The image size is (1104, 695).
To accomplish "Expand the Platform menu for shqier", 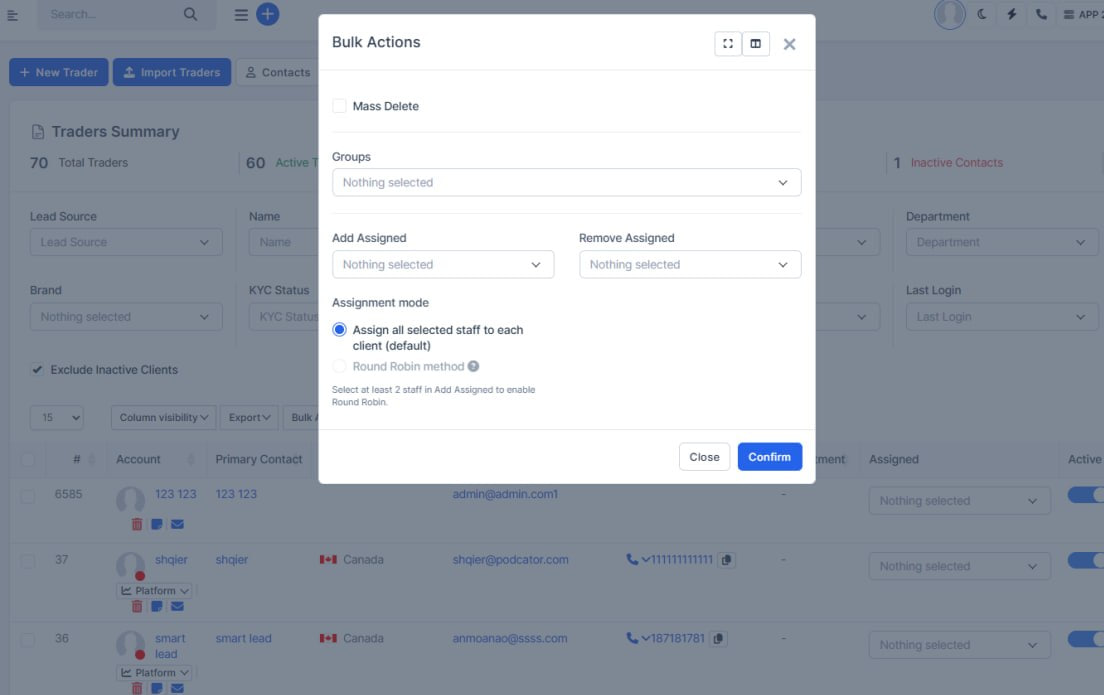I will pos(155,590).
